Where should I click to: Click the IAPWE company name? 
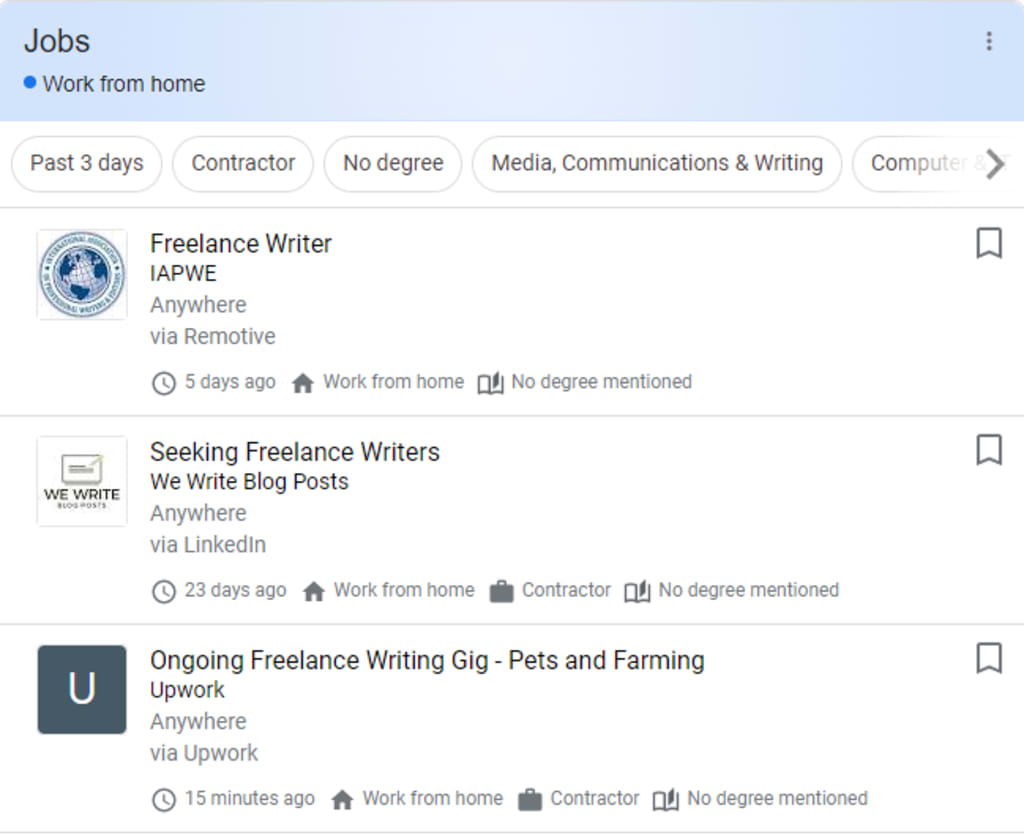coord(183,273)
